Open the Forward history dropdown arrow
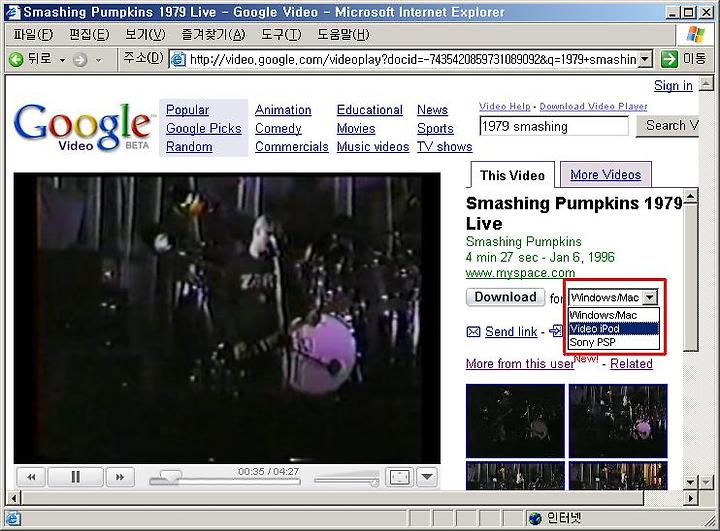This screenshot has height=531, width=720. (98, 60)
